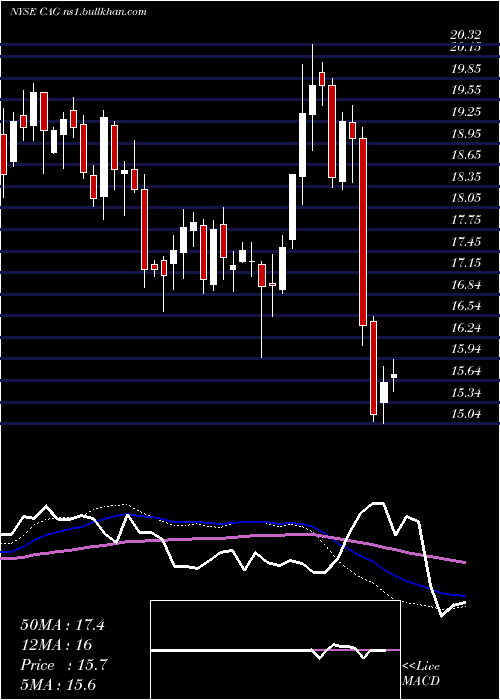The height and width of the screenshot is (700, 500).
Task: Click the <<Live MACD label
Action: pos(421,674)
